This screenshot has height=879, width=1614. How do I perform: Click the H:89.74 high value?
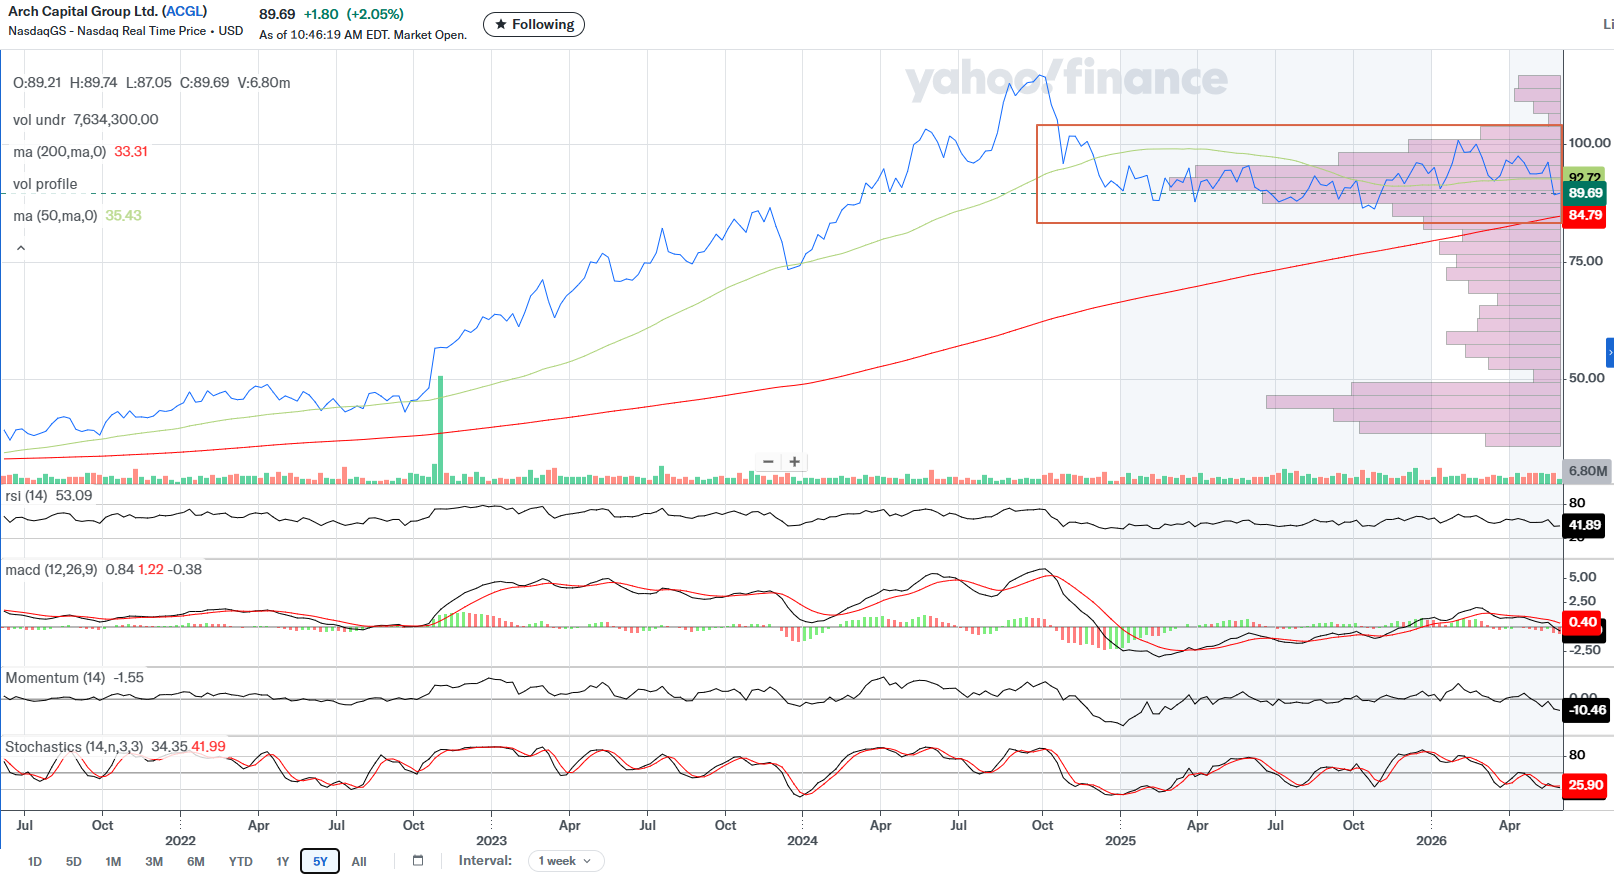click(x=93, y=83)
